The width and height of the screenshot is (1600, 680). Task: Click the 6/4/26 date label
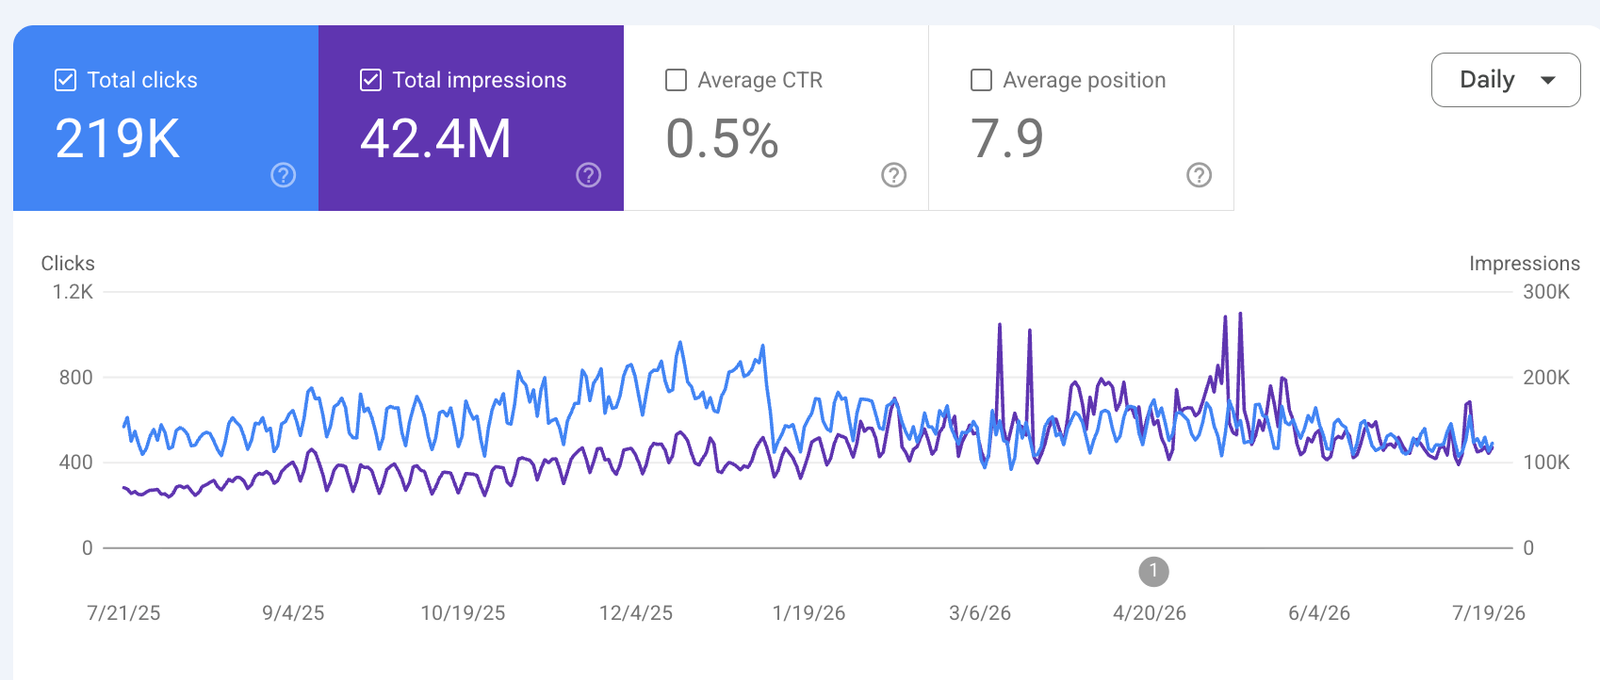(x=1319, y=613)
